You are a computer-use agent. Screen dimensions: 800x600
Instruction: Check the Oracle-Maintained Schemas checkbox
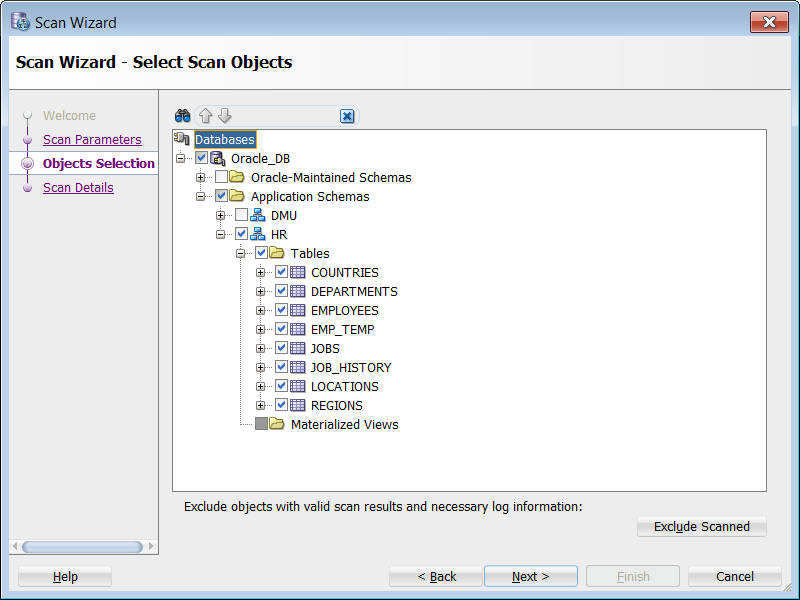click(x=221, y=177)
